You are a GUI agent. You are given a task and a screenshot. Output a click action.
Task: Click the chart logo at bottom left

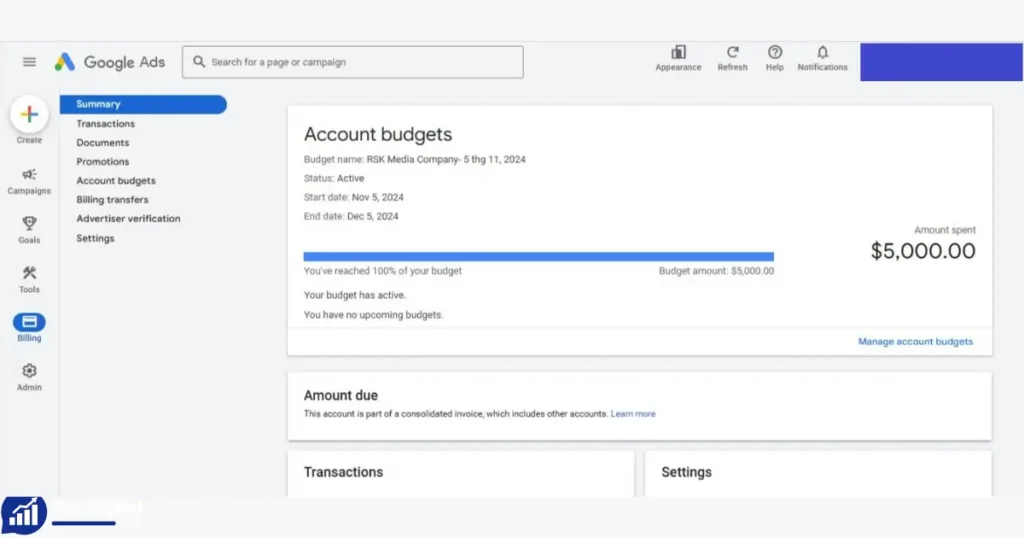point(24,515)
